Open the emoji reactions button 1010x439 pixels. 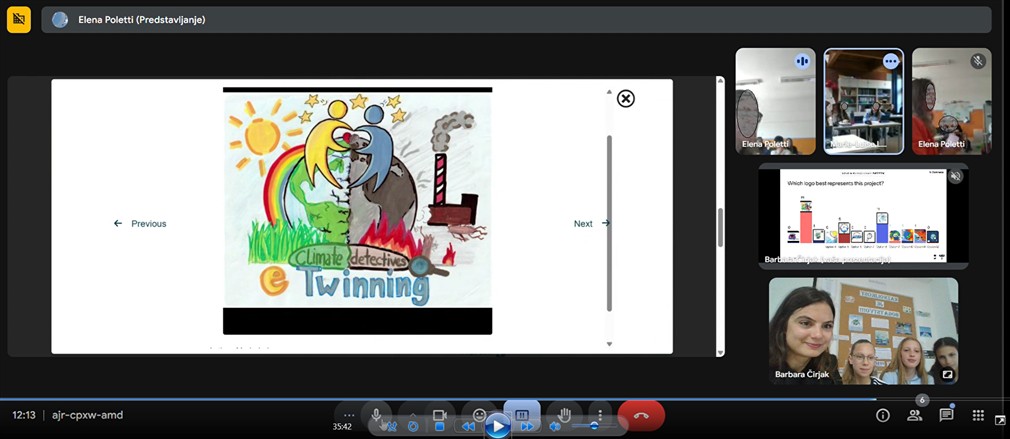tap(479, 415)
